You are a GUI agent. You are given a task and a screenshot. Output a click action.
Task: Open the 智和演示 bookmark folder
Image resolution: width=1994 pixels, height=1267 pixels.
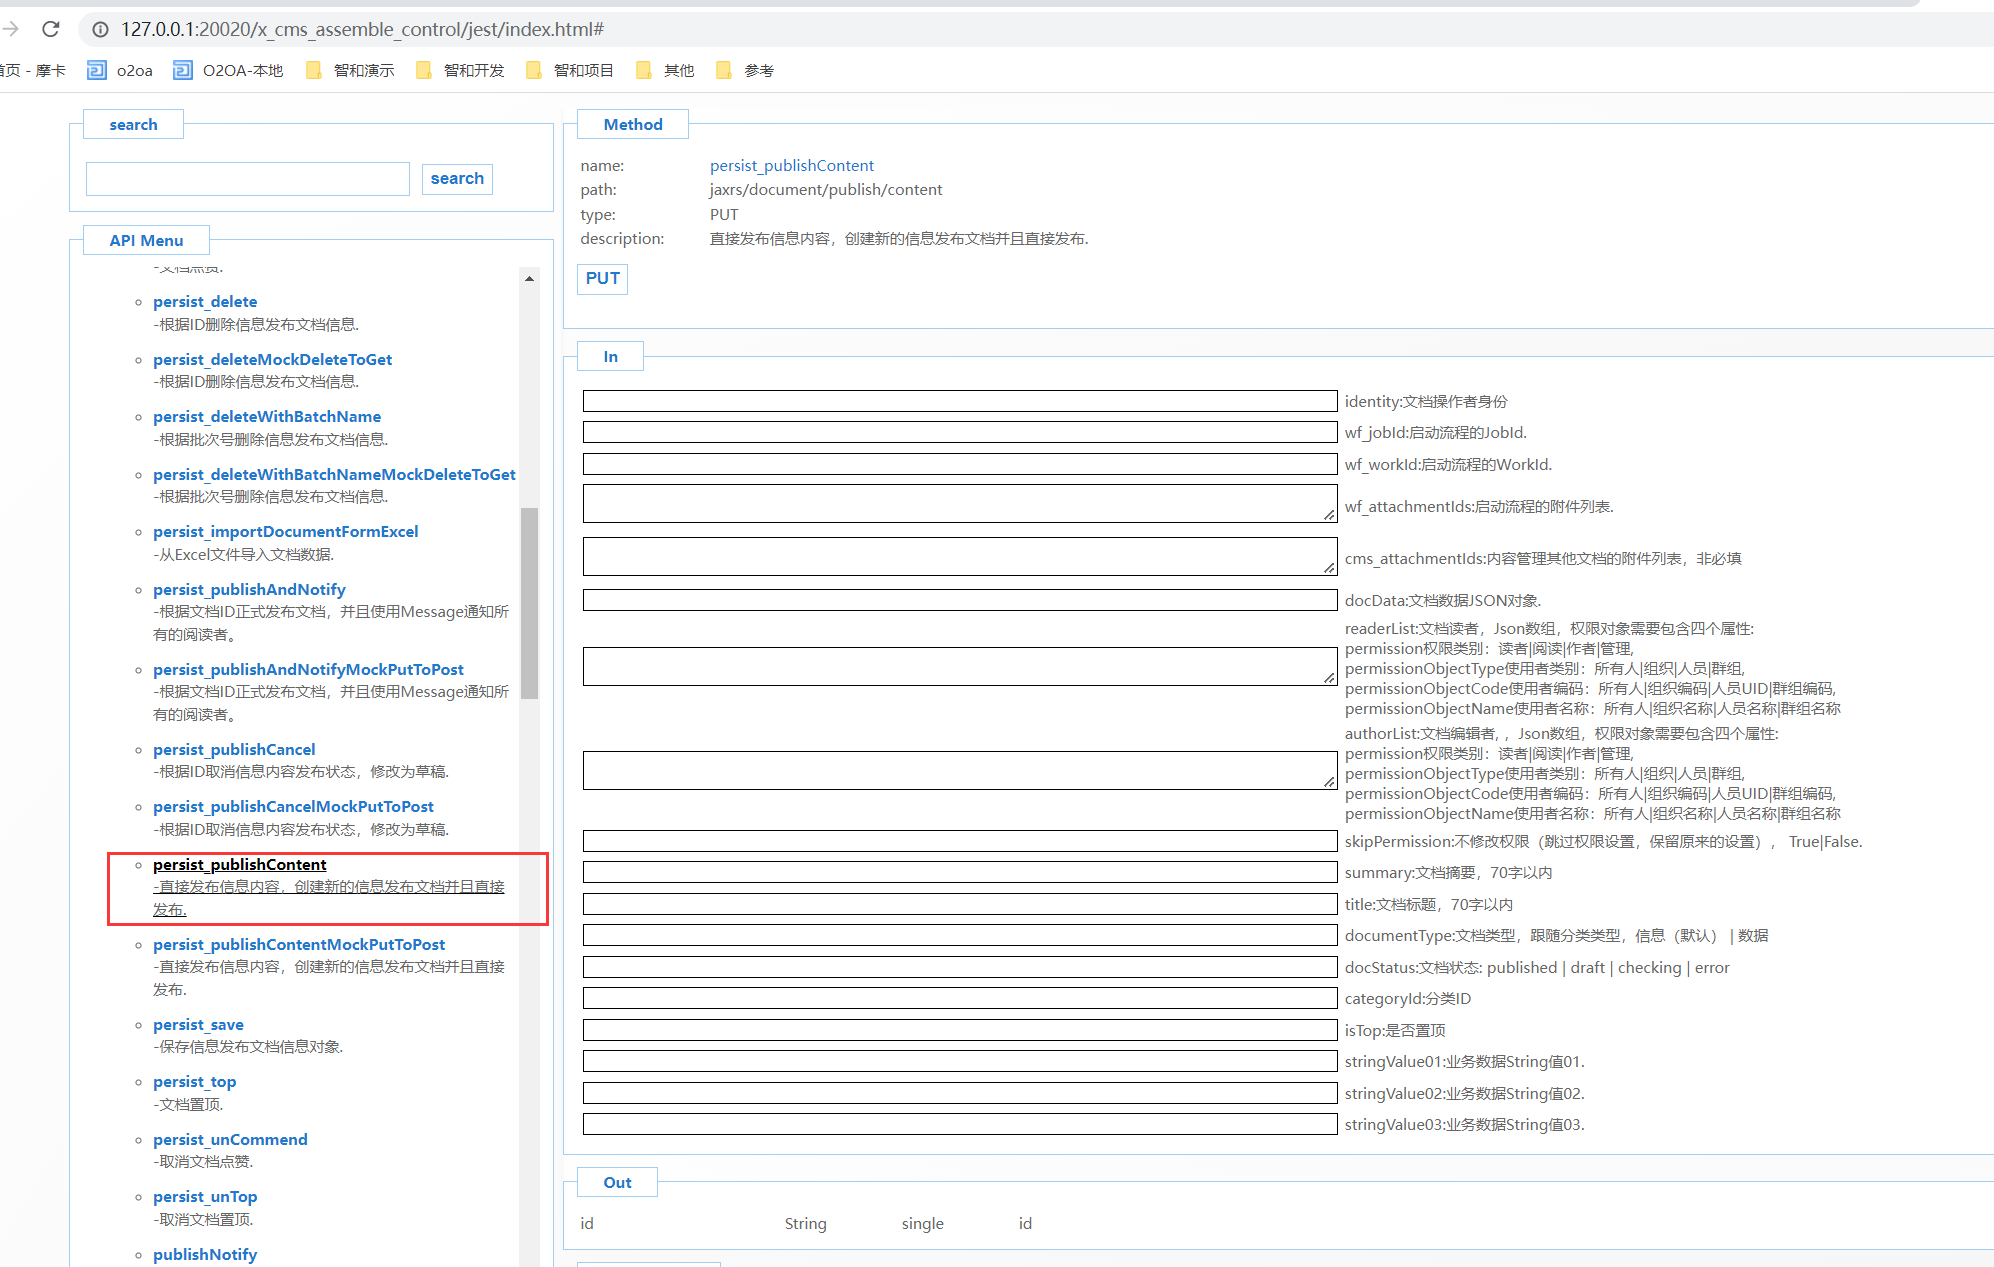(x=350, y=70)
